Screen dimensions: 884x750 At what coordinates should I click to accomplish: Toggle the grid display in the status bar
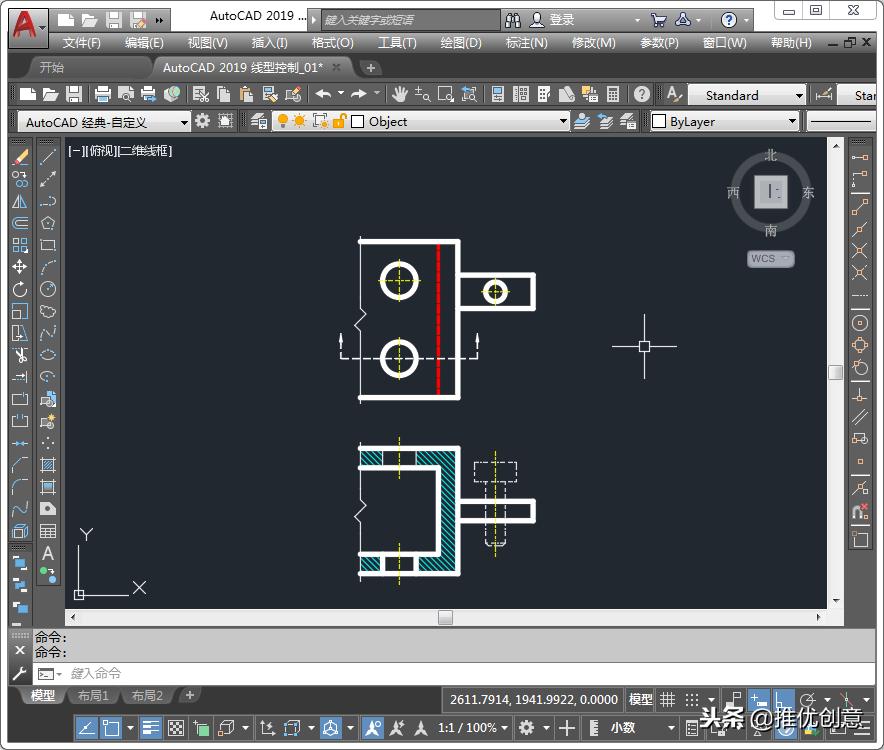(x=666, y=698)
